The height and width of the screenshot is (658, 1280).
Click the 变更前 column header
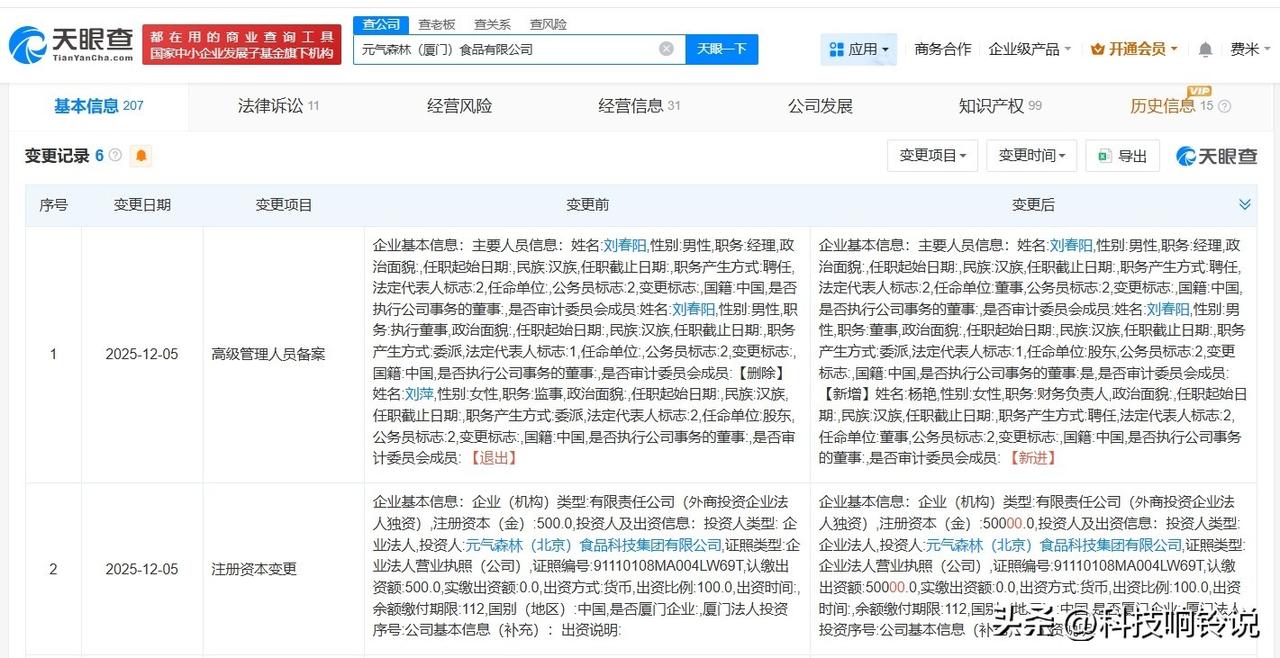[x=587, y=205]
